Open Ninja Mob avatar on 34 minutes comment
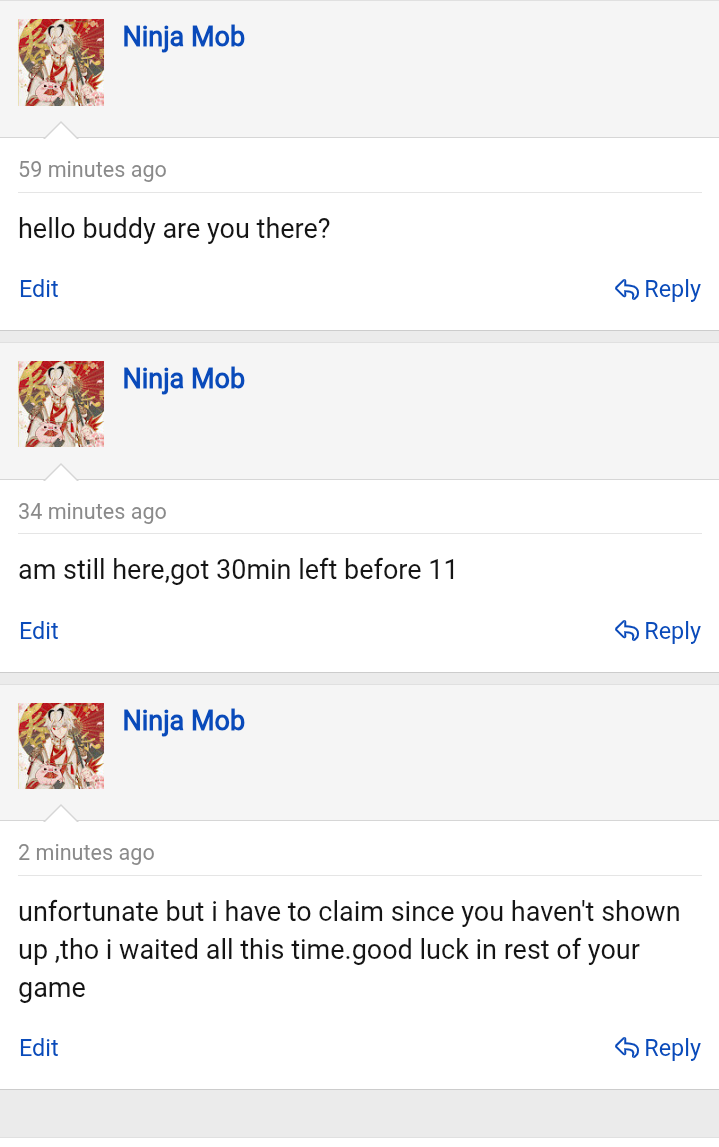This screenshot has width=719, height=1147. coord(61,404)
